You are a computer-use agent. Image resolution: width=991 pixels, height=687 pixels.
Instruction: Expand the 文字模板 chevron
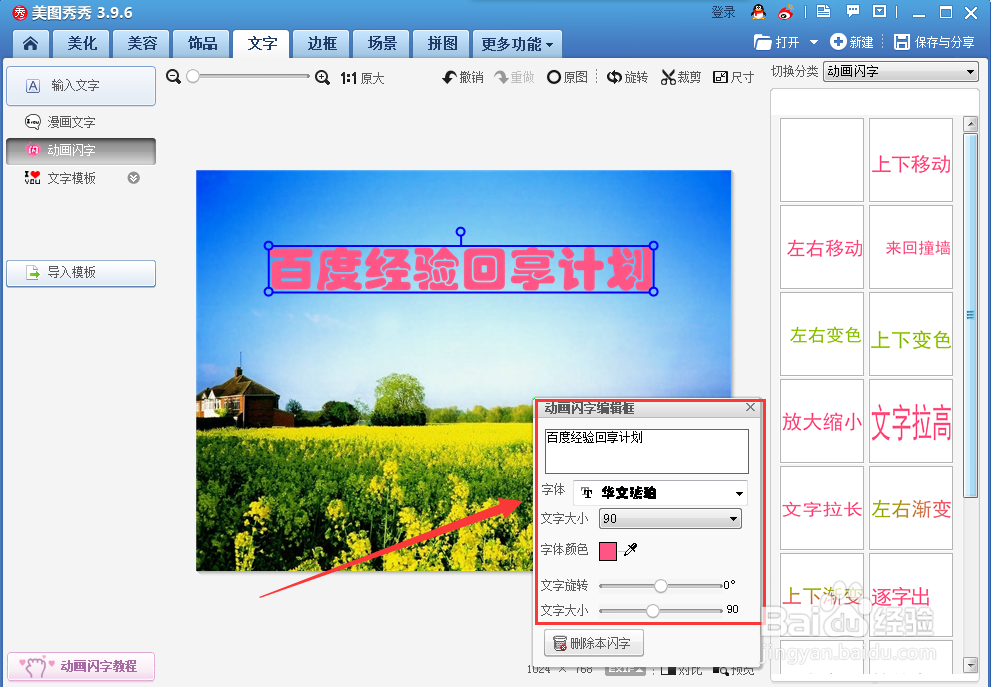pos(133,178)
